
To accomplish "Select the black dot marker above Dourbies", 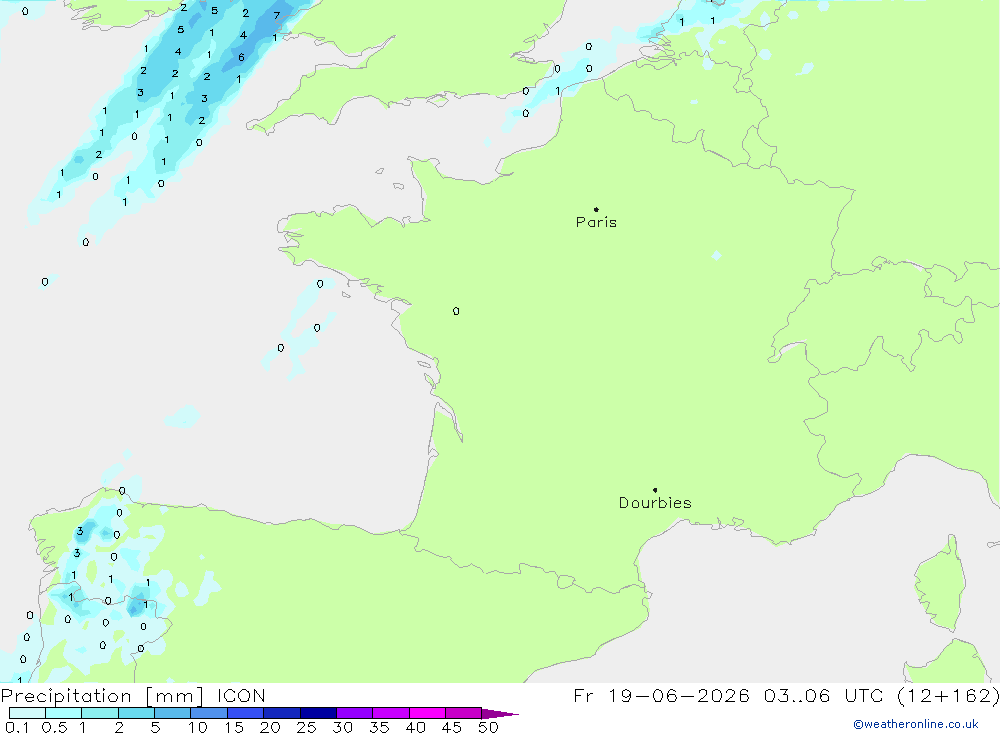I will coord(655,490).
